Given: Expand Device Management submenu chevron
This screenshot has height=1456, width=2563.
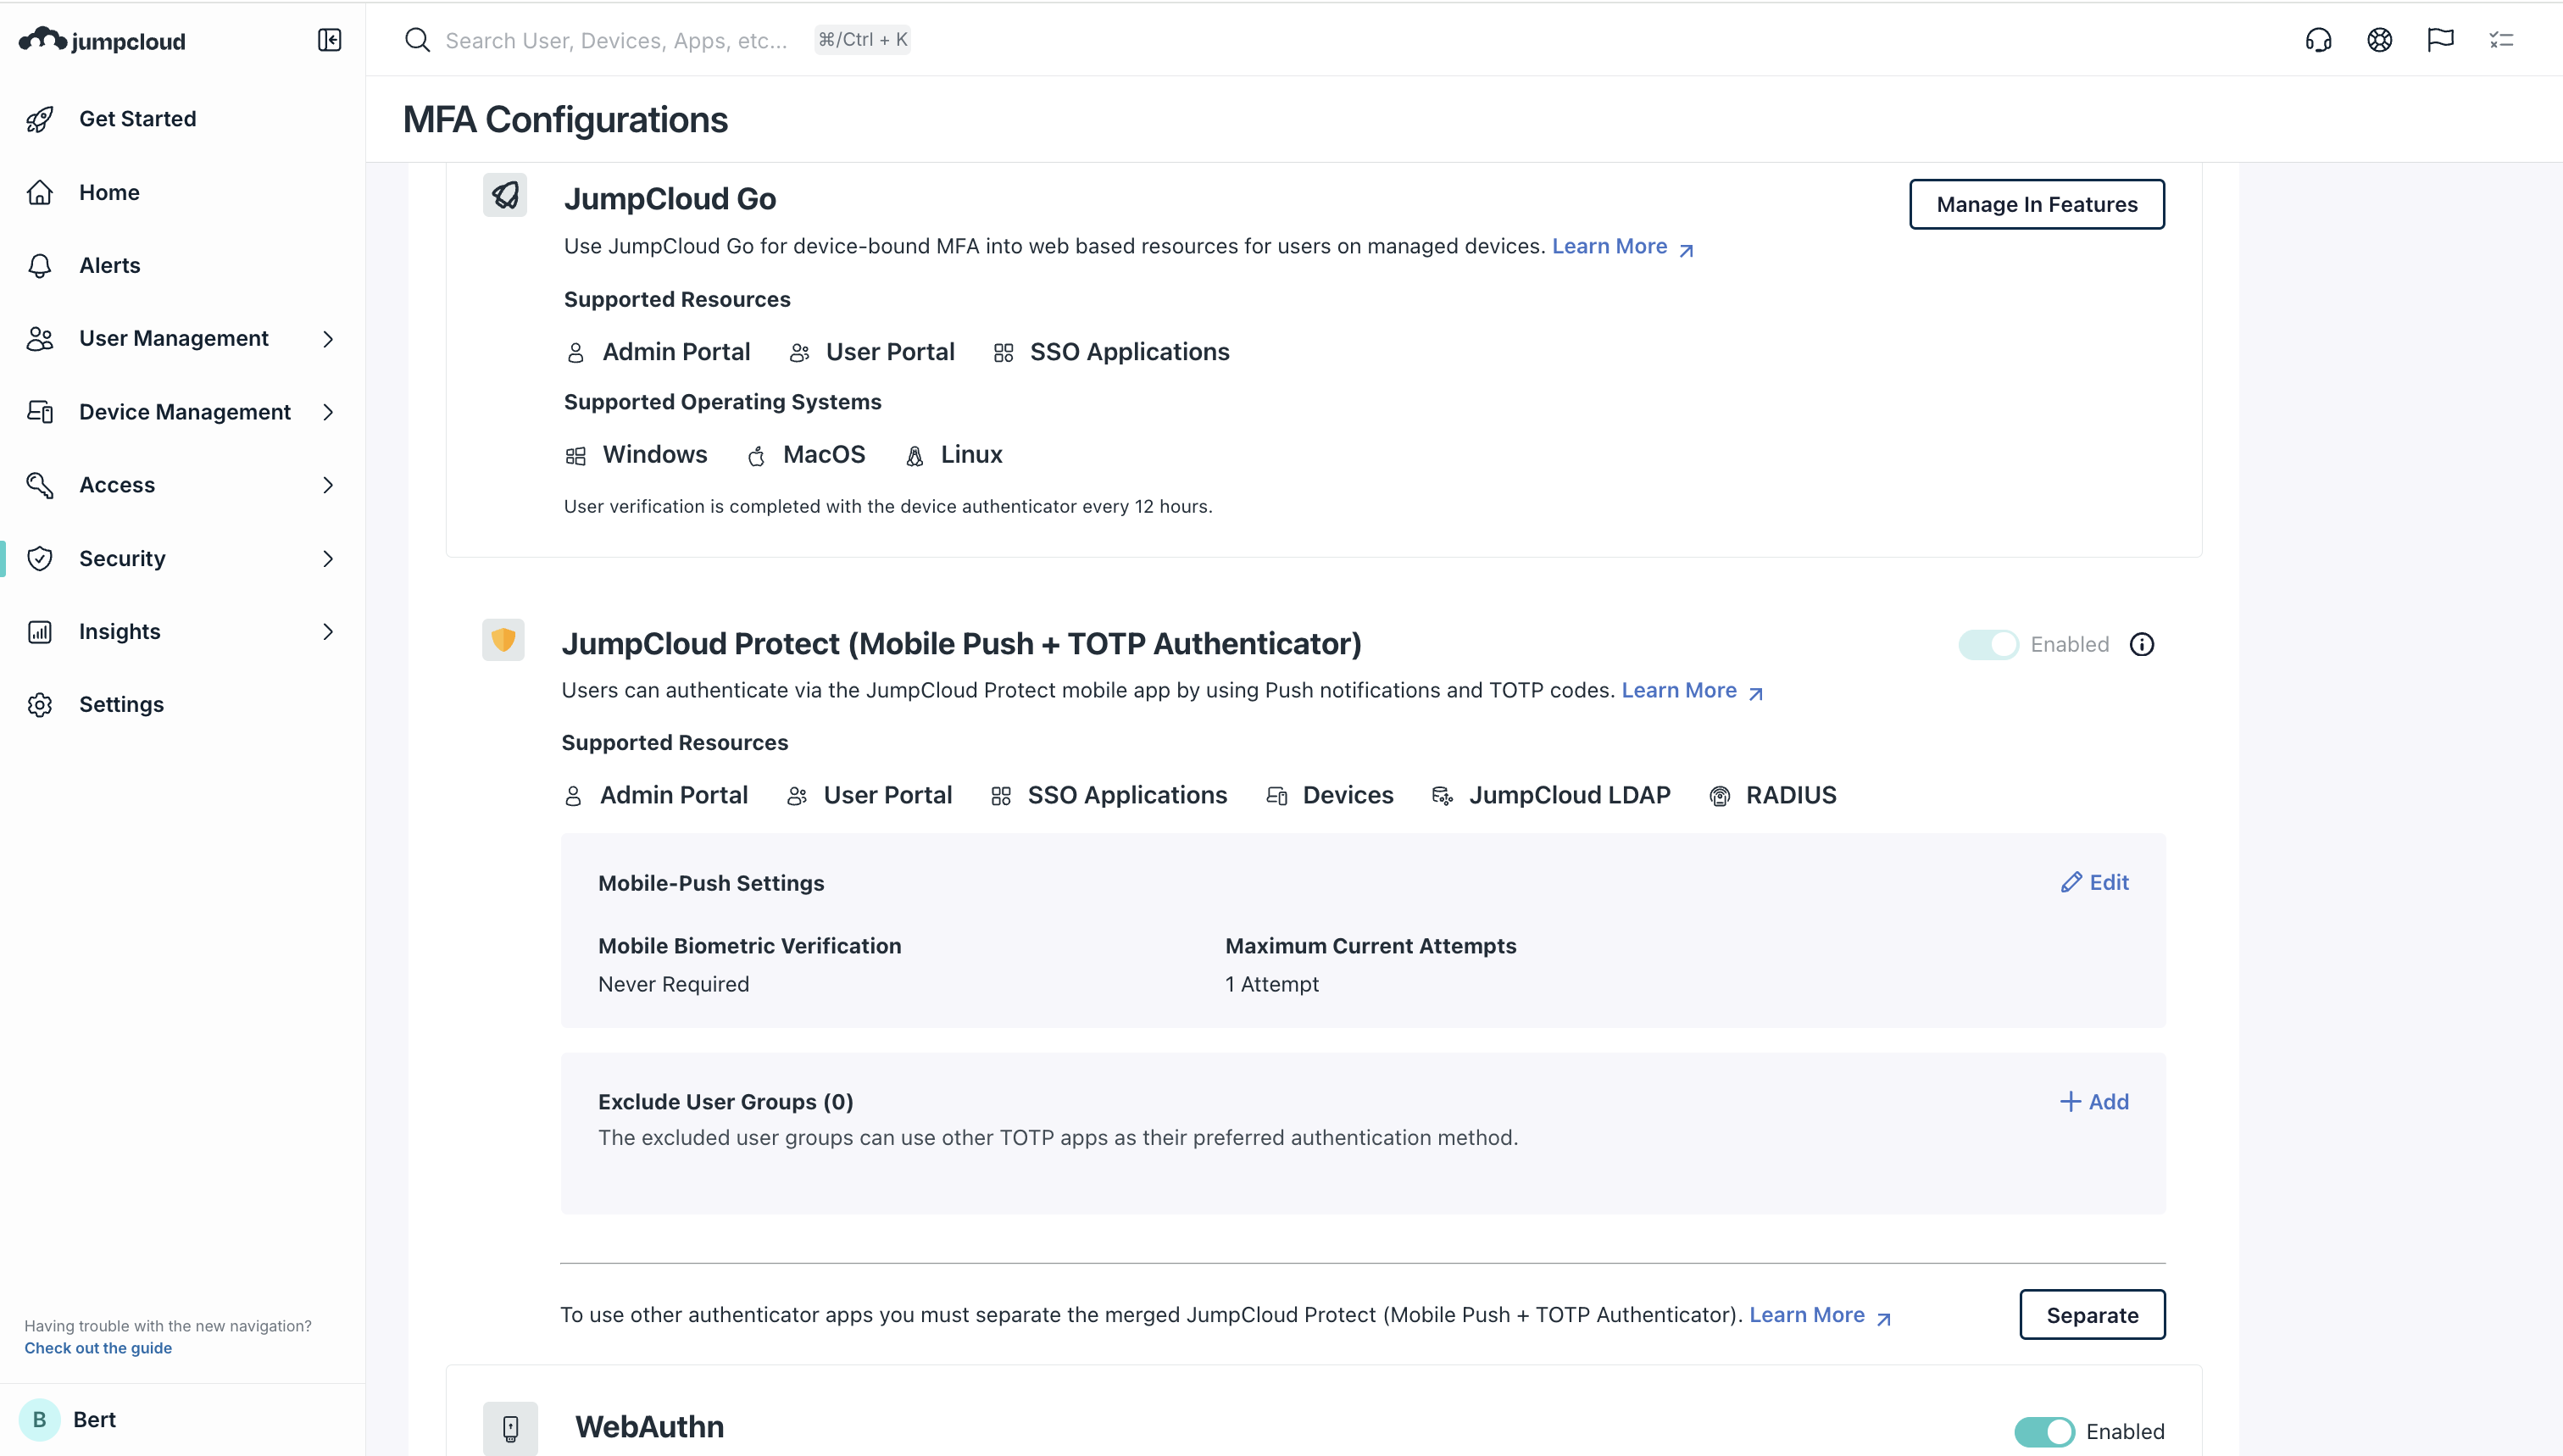Looking at the screenshot, I should (328, 412).
